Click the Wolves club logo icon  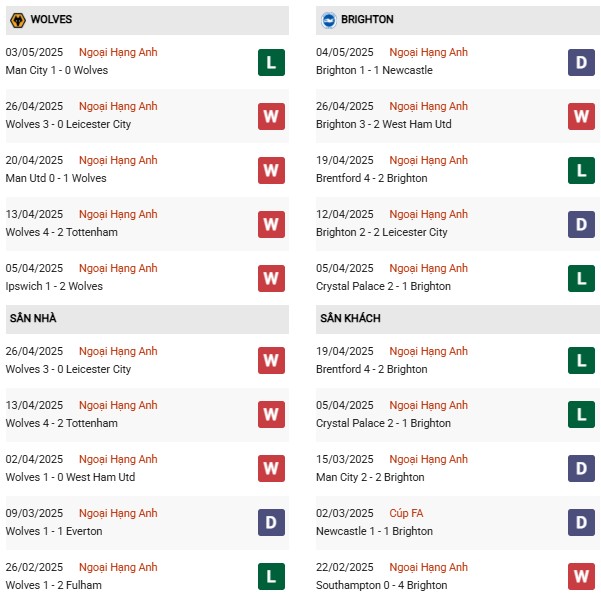[17, 20]
